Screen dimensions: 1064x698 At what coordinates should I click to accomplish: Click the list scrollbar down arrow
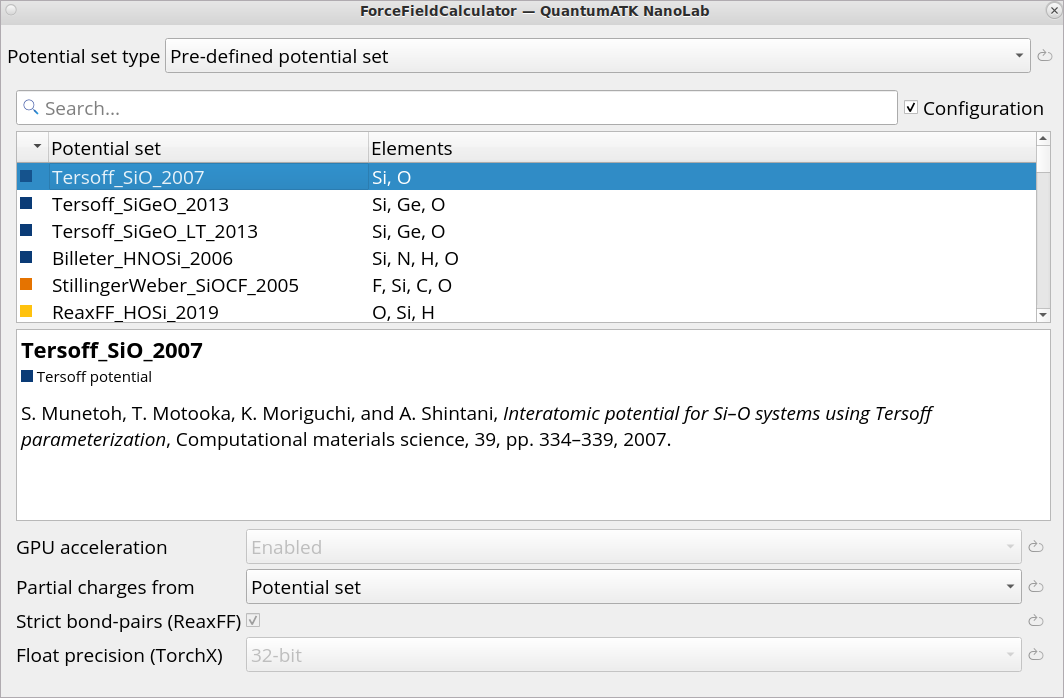point(1043,315)
